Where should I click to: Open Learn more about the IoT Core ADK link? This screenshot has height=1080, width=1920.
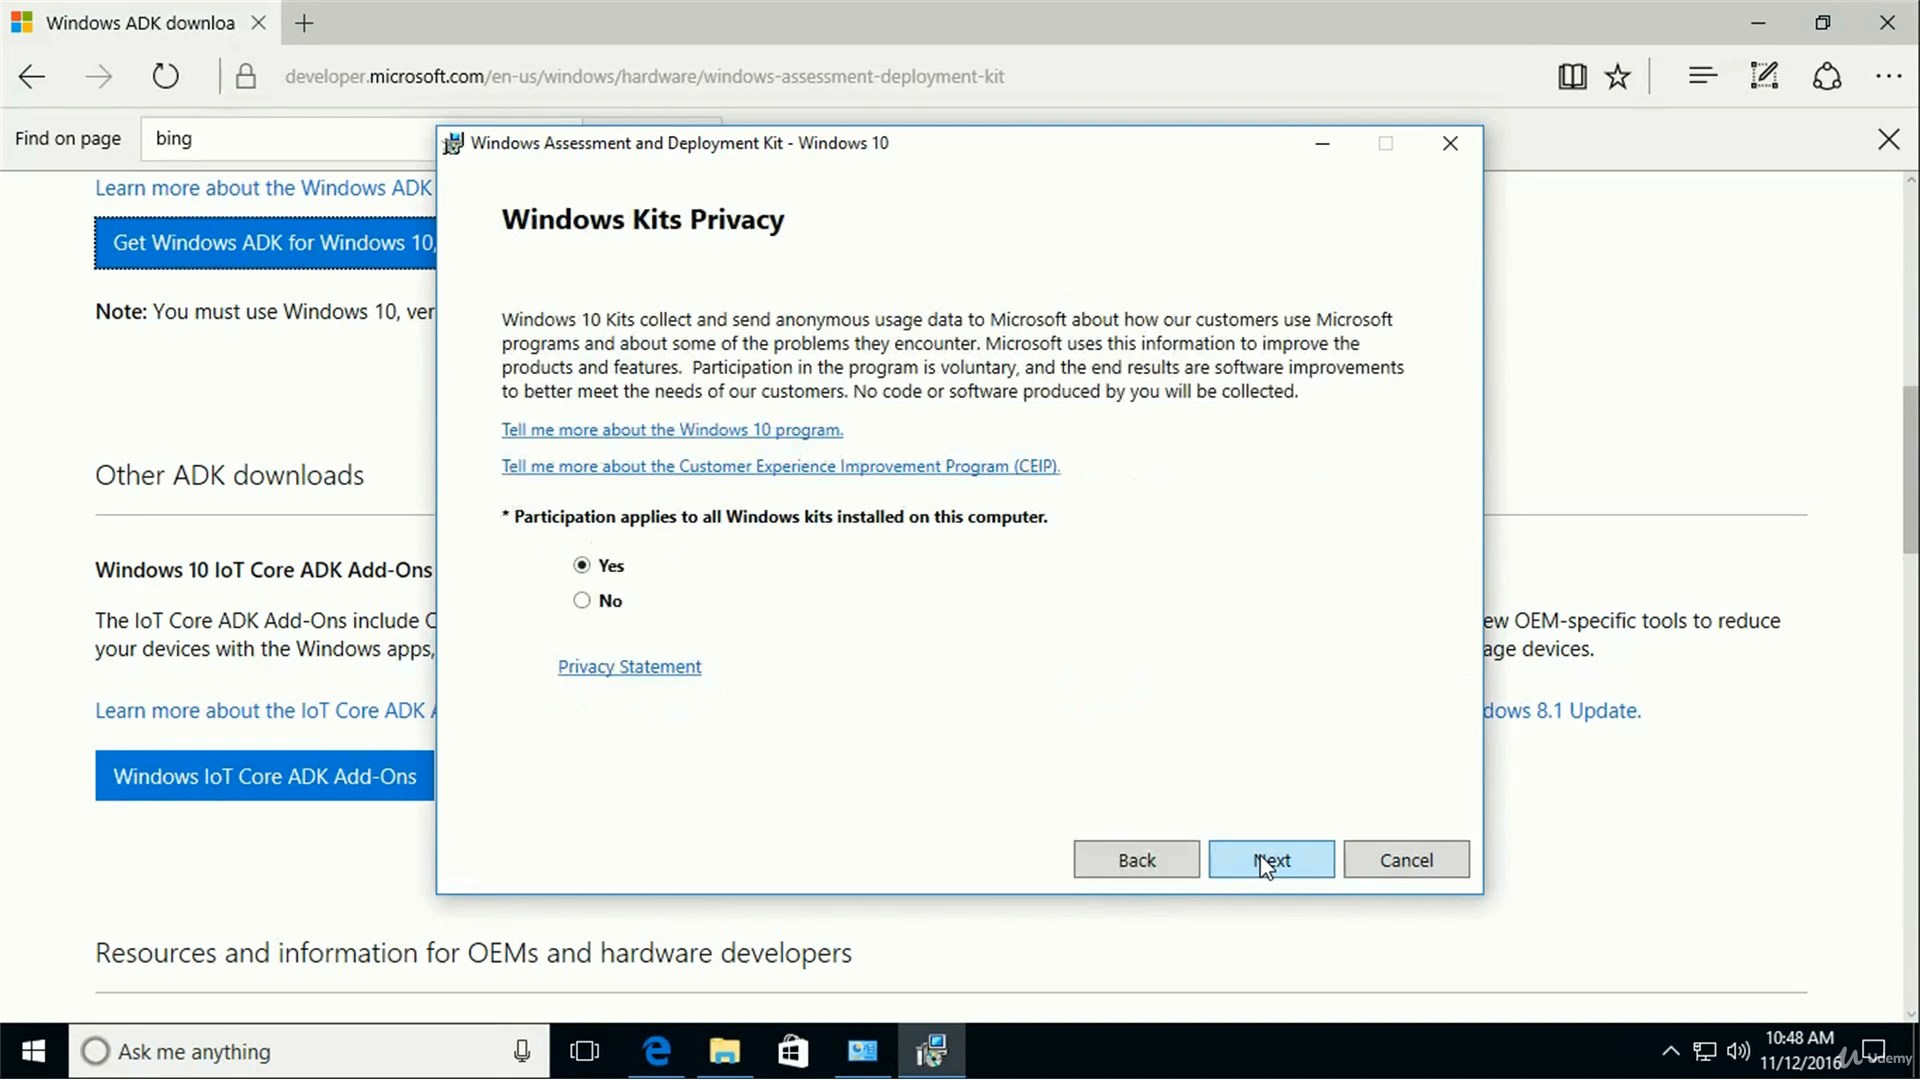pyautogui.click(x=265, y=711)
